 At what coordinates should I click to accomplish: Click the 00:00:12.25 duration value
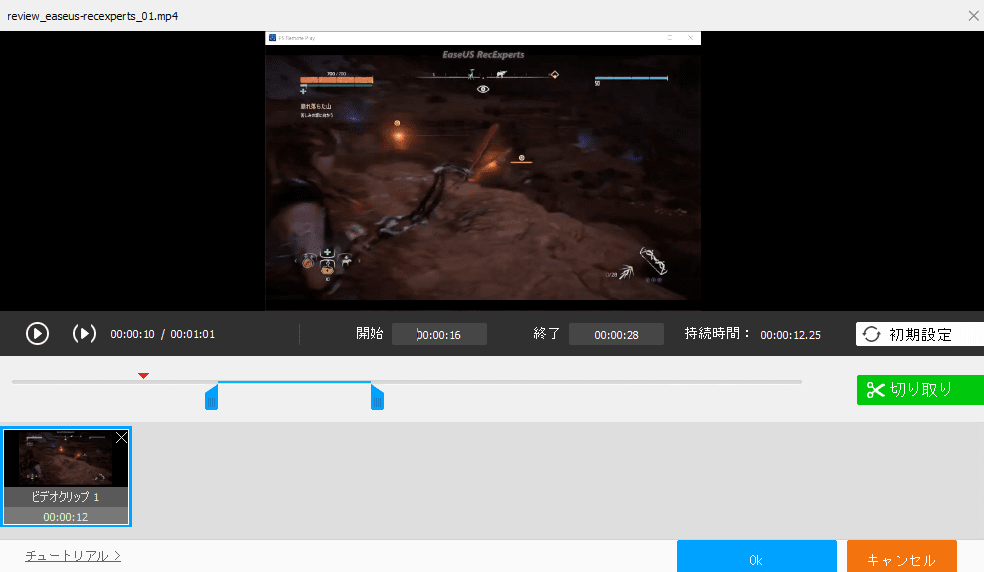tap(790, 335)
